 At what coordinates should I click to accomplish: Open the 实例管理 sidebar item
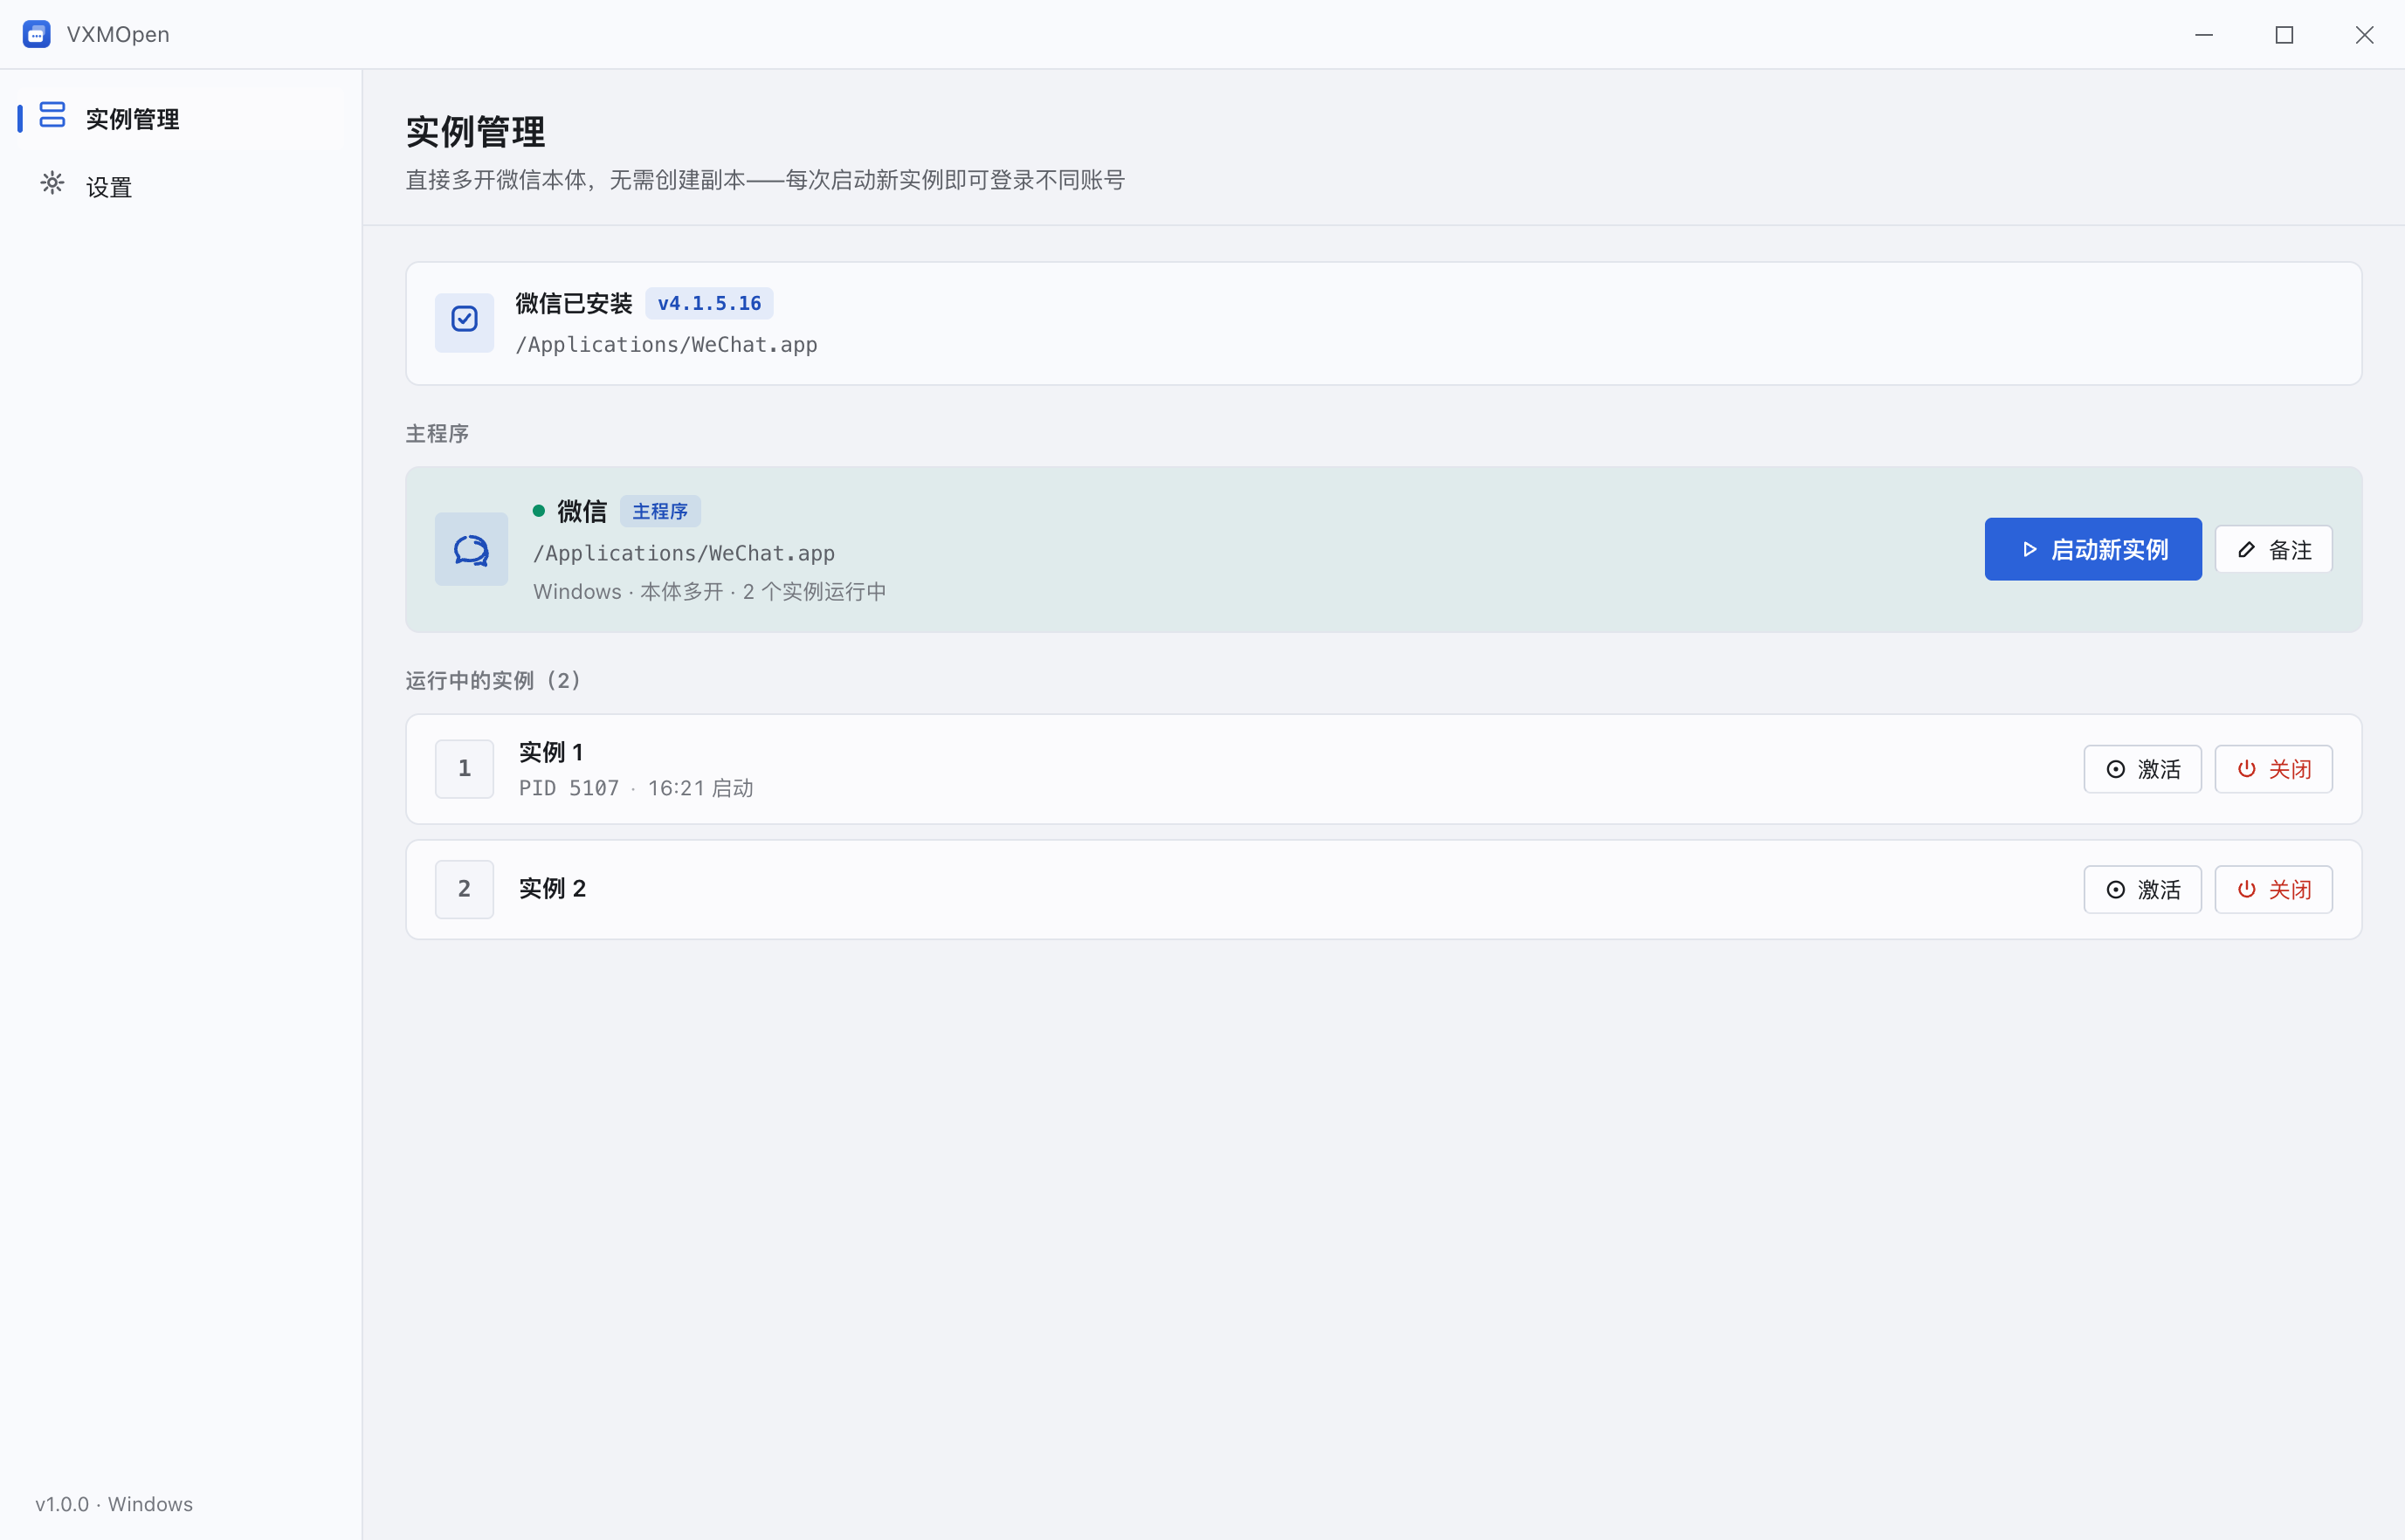click(x=181, y=119)
